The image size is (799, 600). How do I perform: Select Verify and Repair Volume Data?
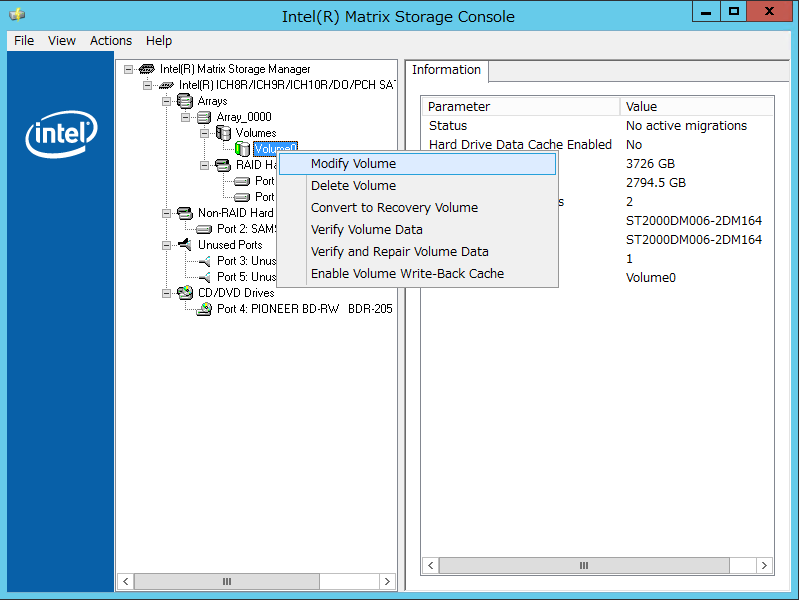(x=399, y=252)
